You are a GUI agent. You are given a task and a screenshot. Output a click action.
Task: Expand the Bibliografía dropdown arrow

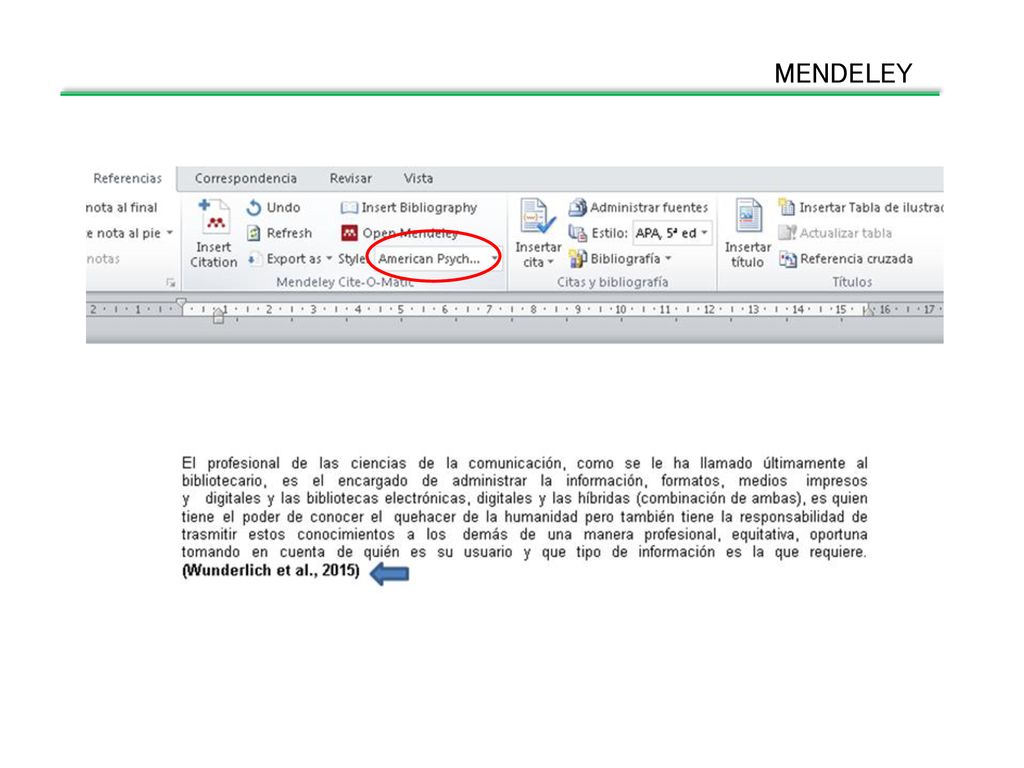668,259
